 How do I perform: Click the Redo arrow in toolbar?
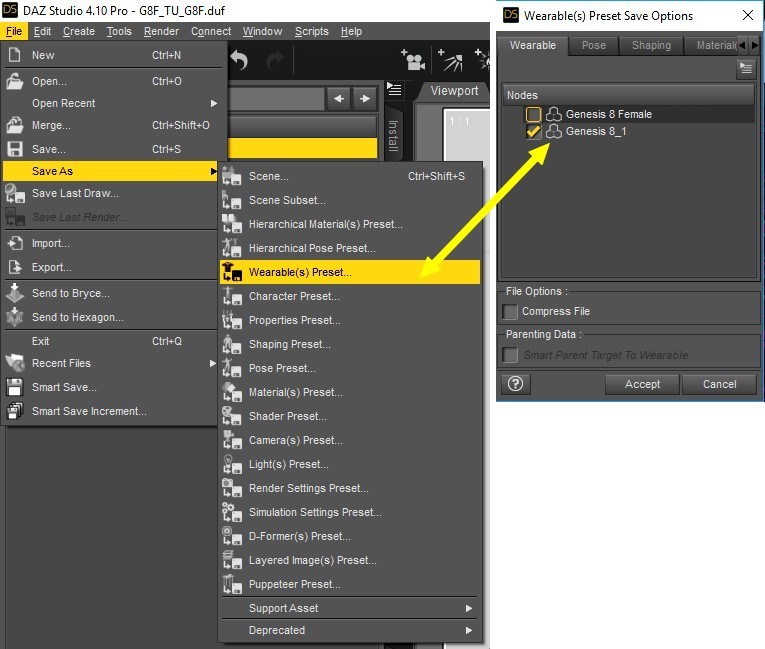pos(275,61)
